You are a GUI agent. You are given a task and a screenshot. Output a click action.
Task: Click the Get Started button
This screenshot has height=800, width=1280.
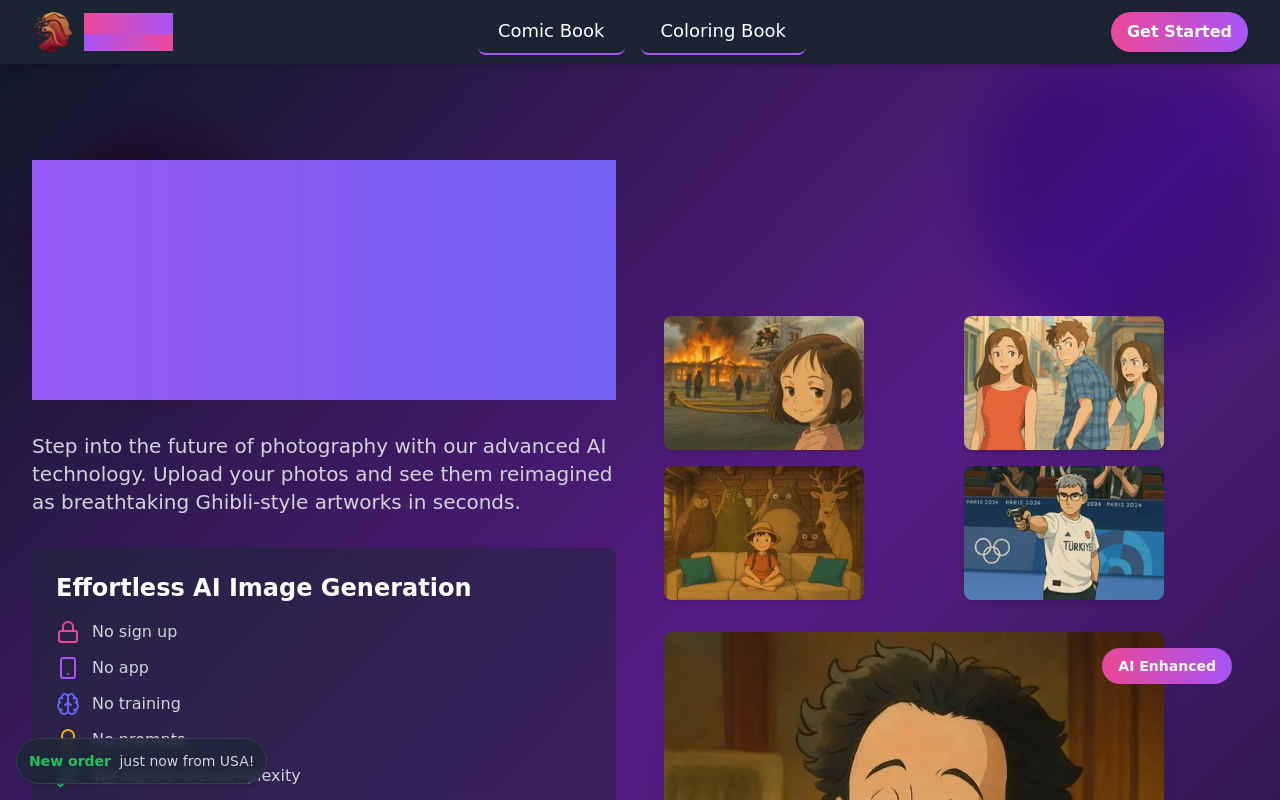[1179, 32]
